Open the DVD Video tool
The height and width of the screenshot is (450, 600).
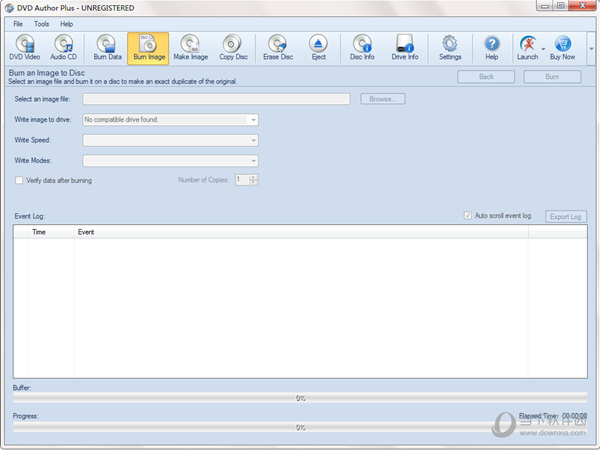coord(24,48)
